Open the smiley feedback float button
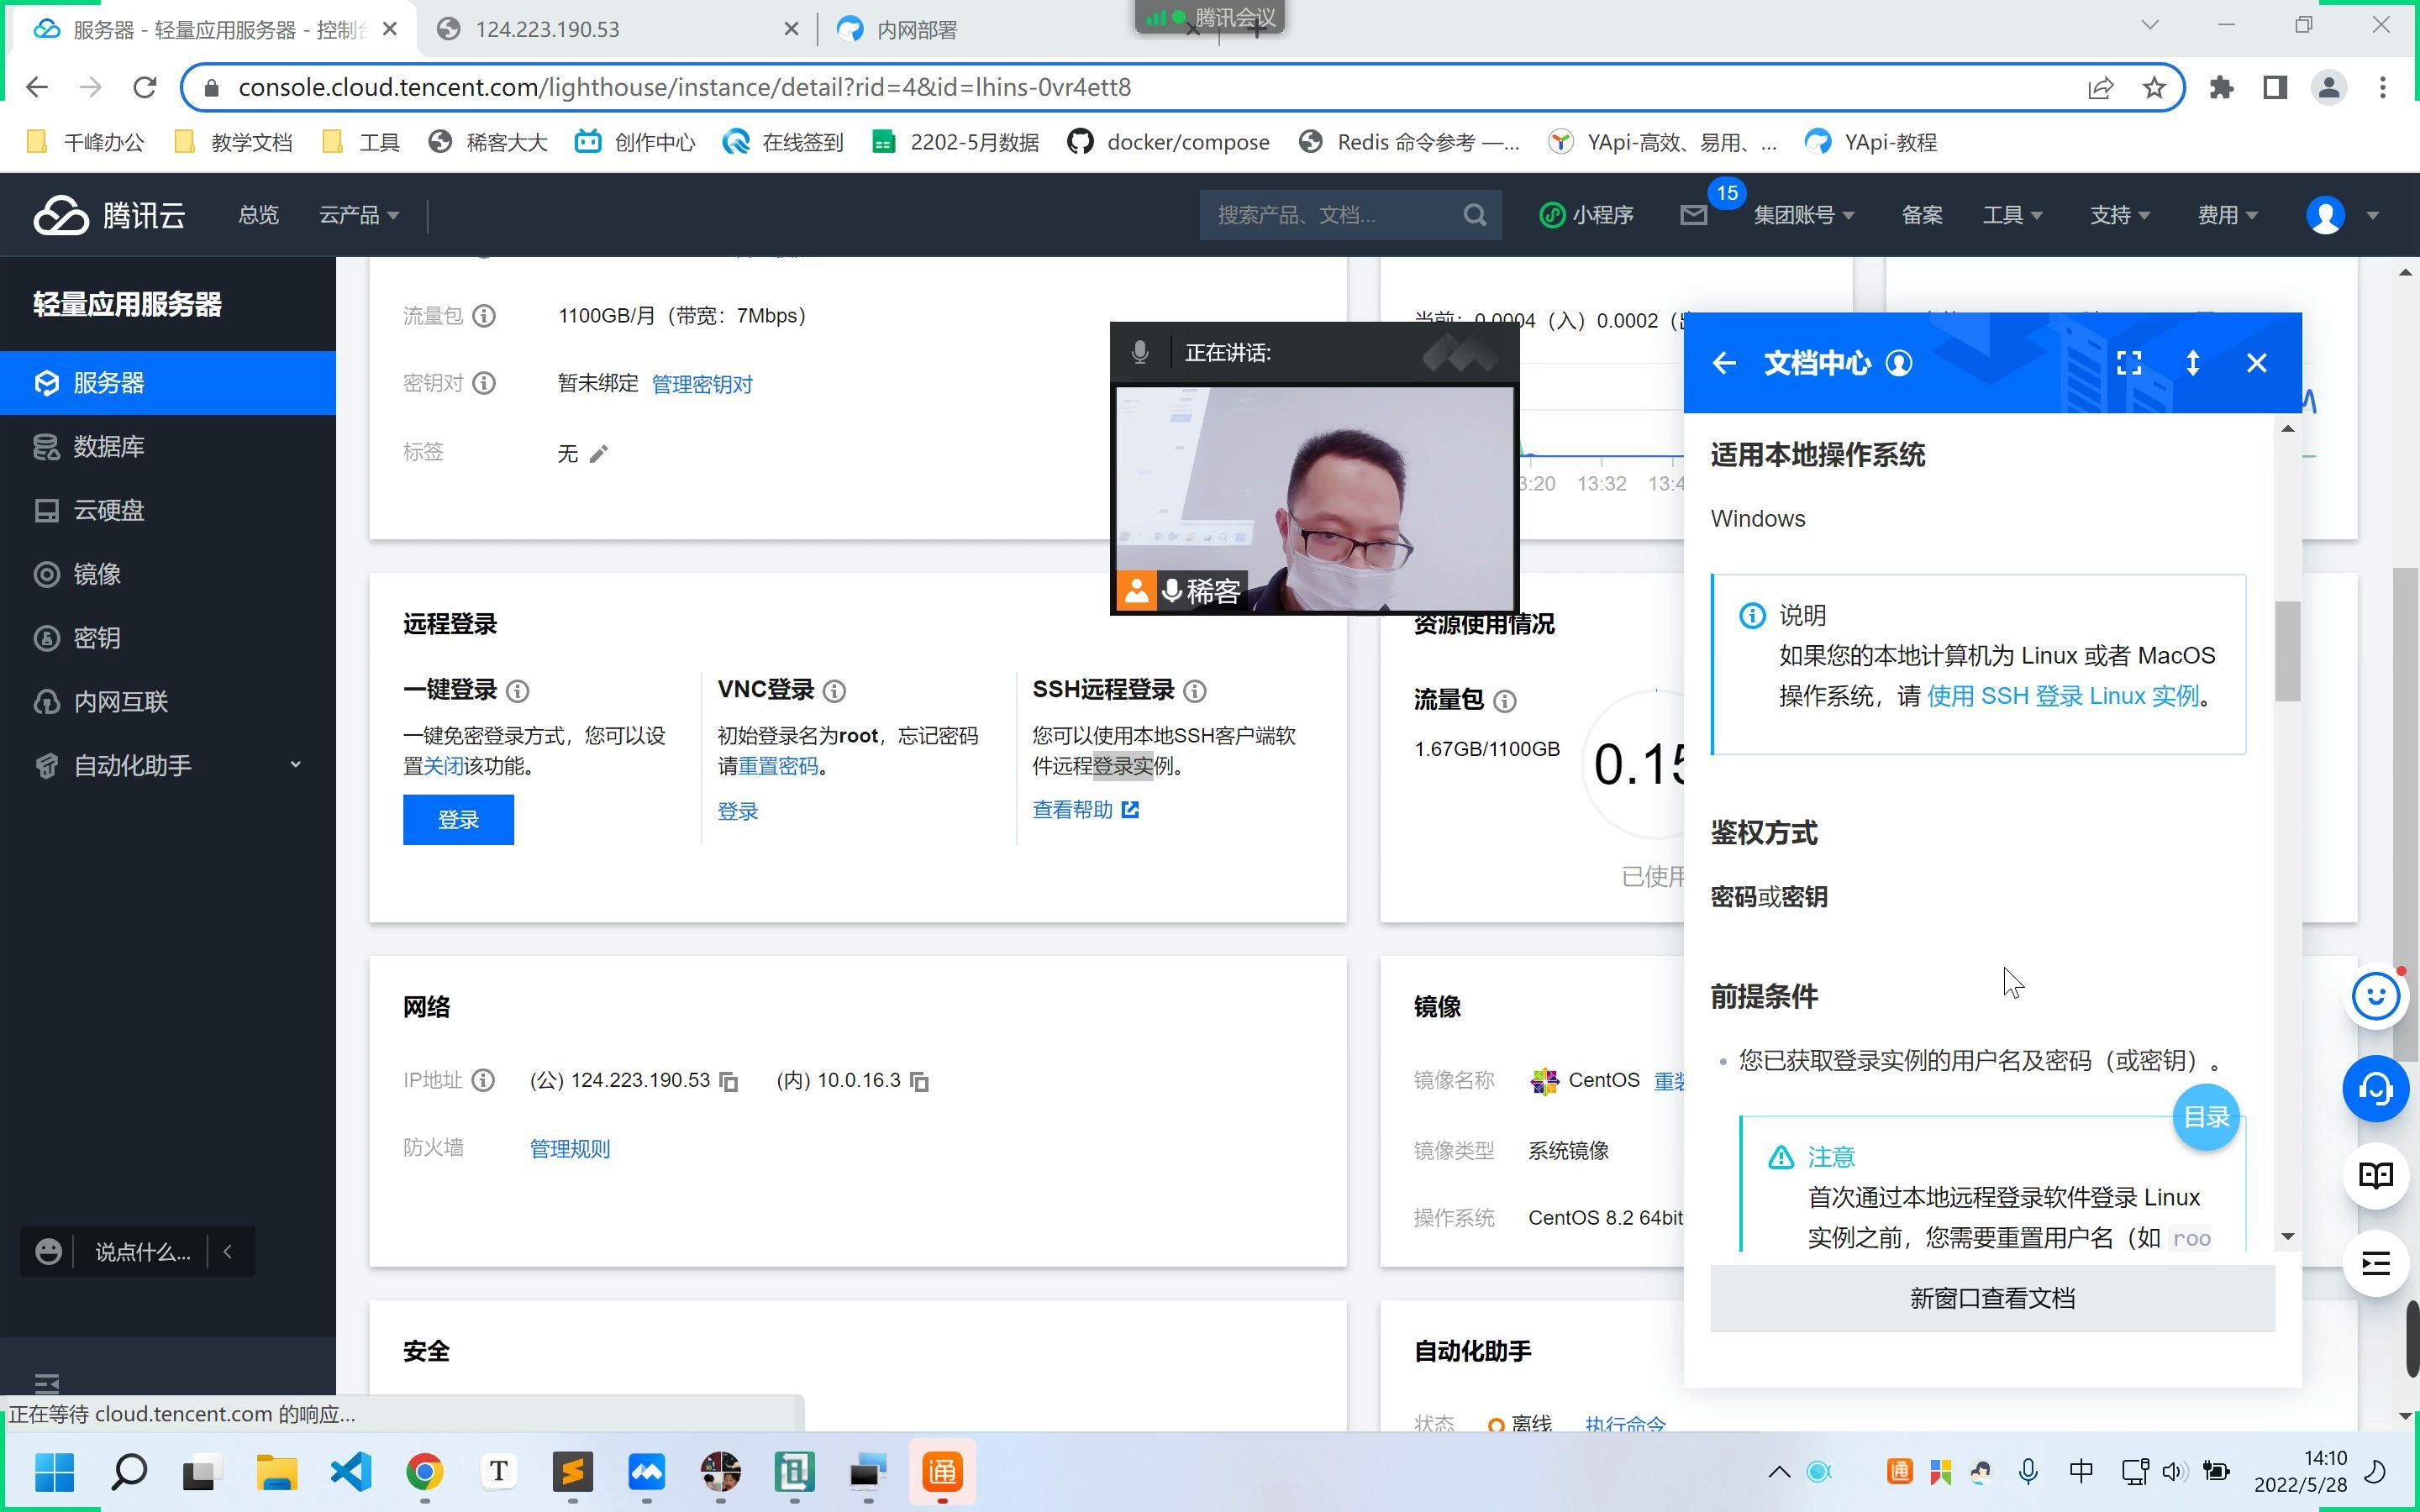Viewport: 2420px width, 1512px height. pyautogui.click(x=2376, y=996)
